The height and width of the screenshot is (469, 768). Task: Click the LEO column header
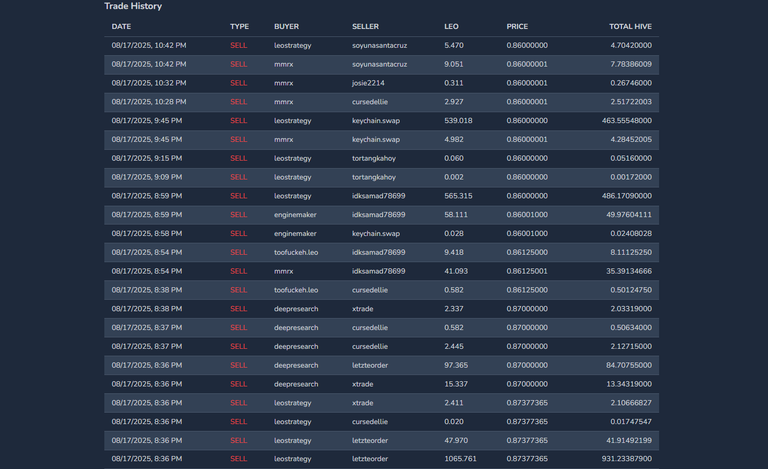pos(451,26)
